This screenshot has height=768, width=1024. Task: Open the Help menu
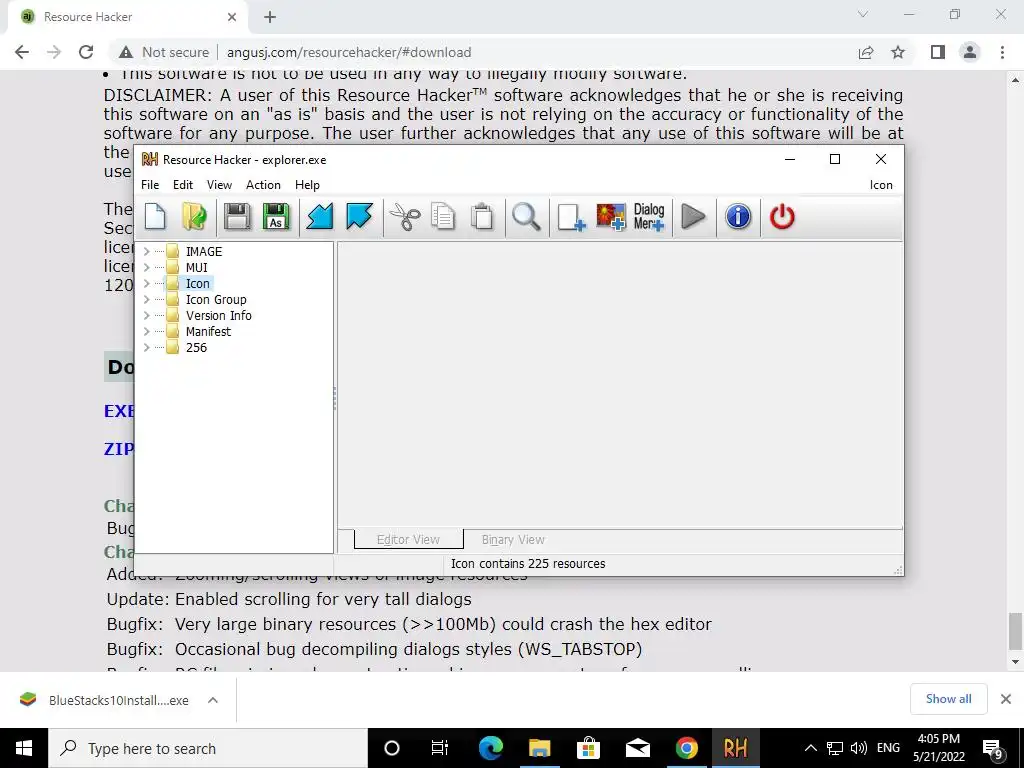(307, 185)
